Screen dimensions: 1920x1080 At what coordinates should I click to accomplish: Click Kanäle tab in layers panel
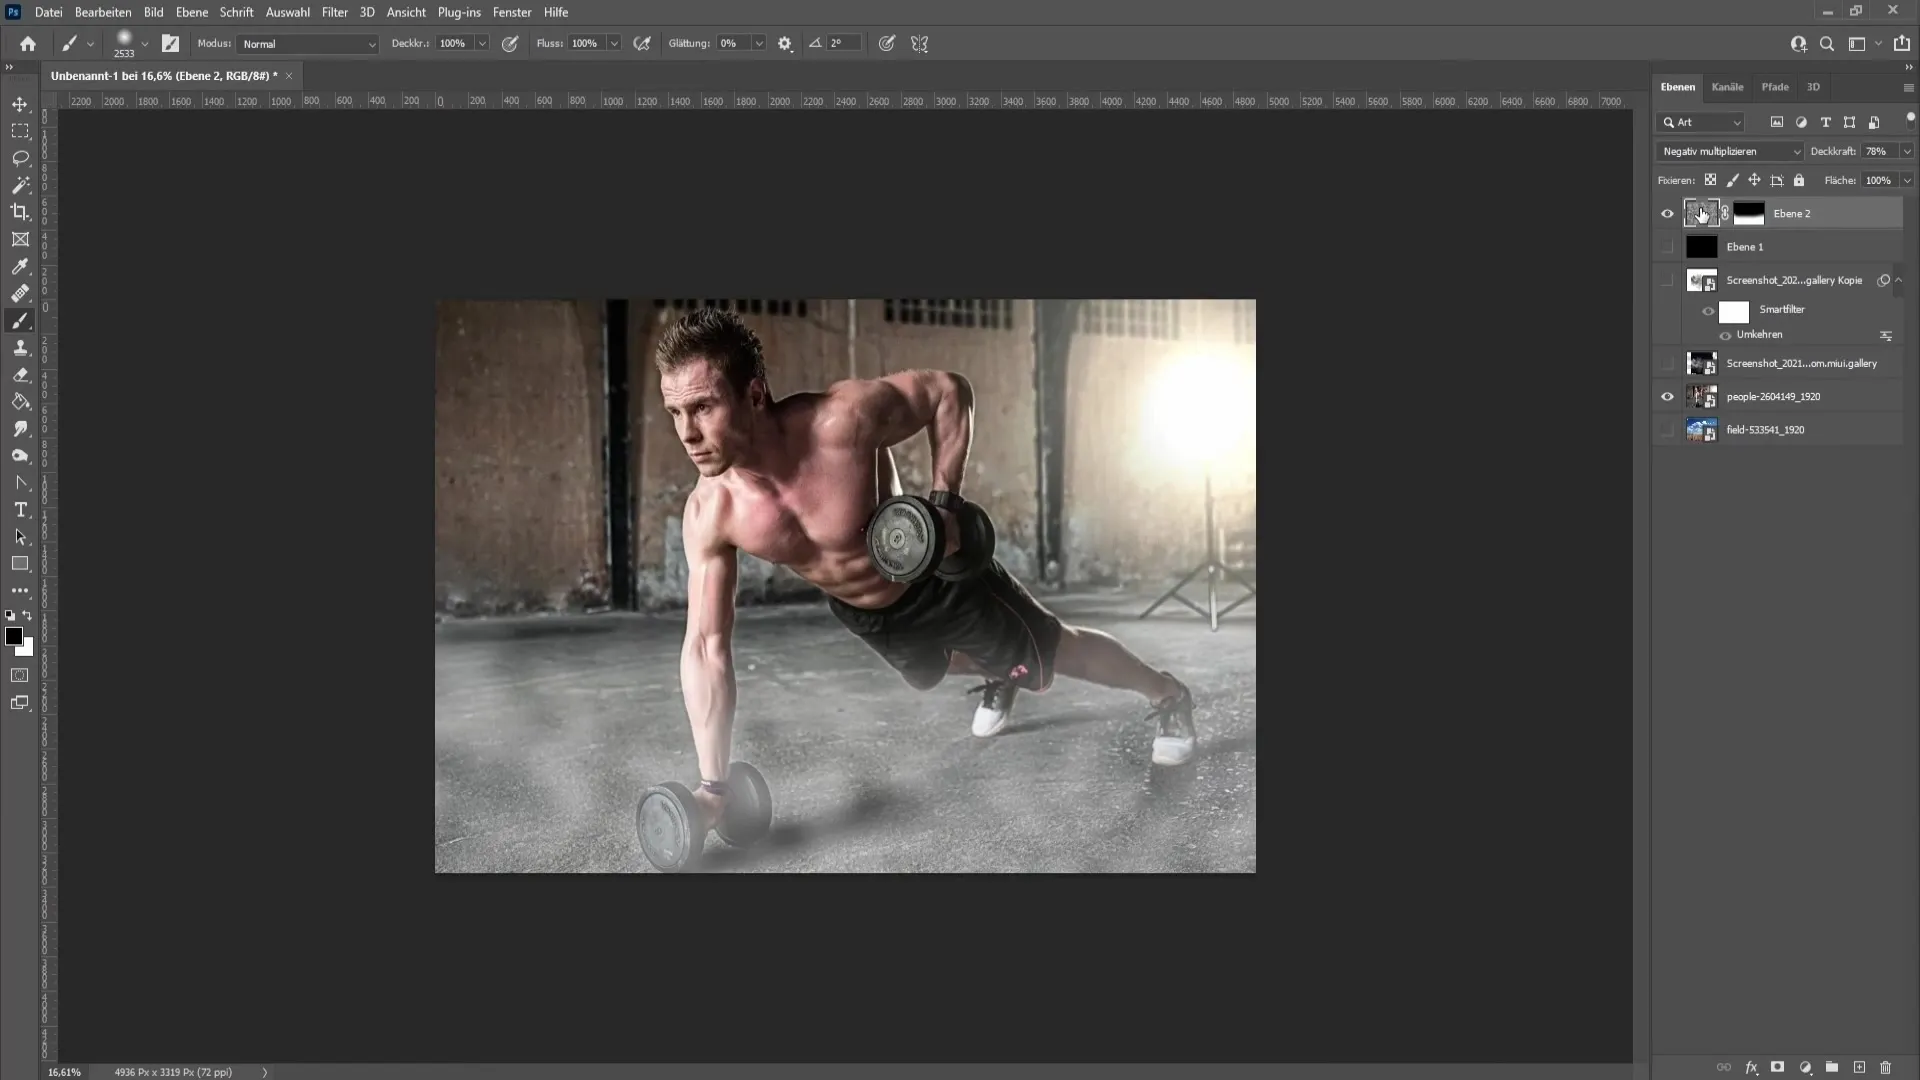pos(1727,86)
